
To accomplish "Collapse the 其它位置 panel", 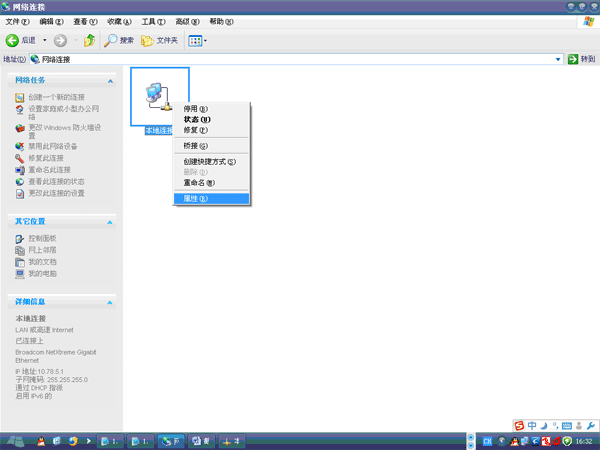I will pos(108,221).
